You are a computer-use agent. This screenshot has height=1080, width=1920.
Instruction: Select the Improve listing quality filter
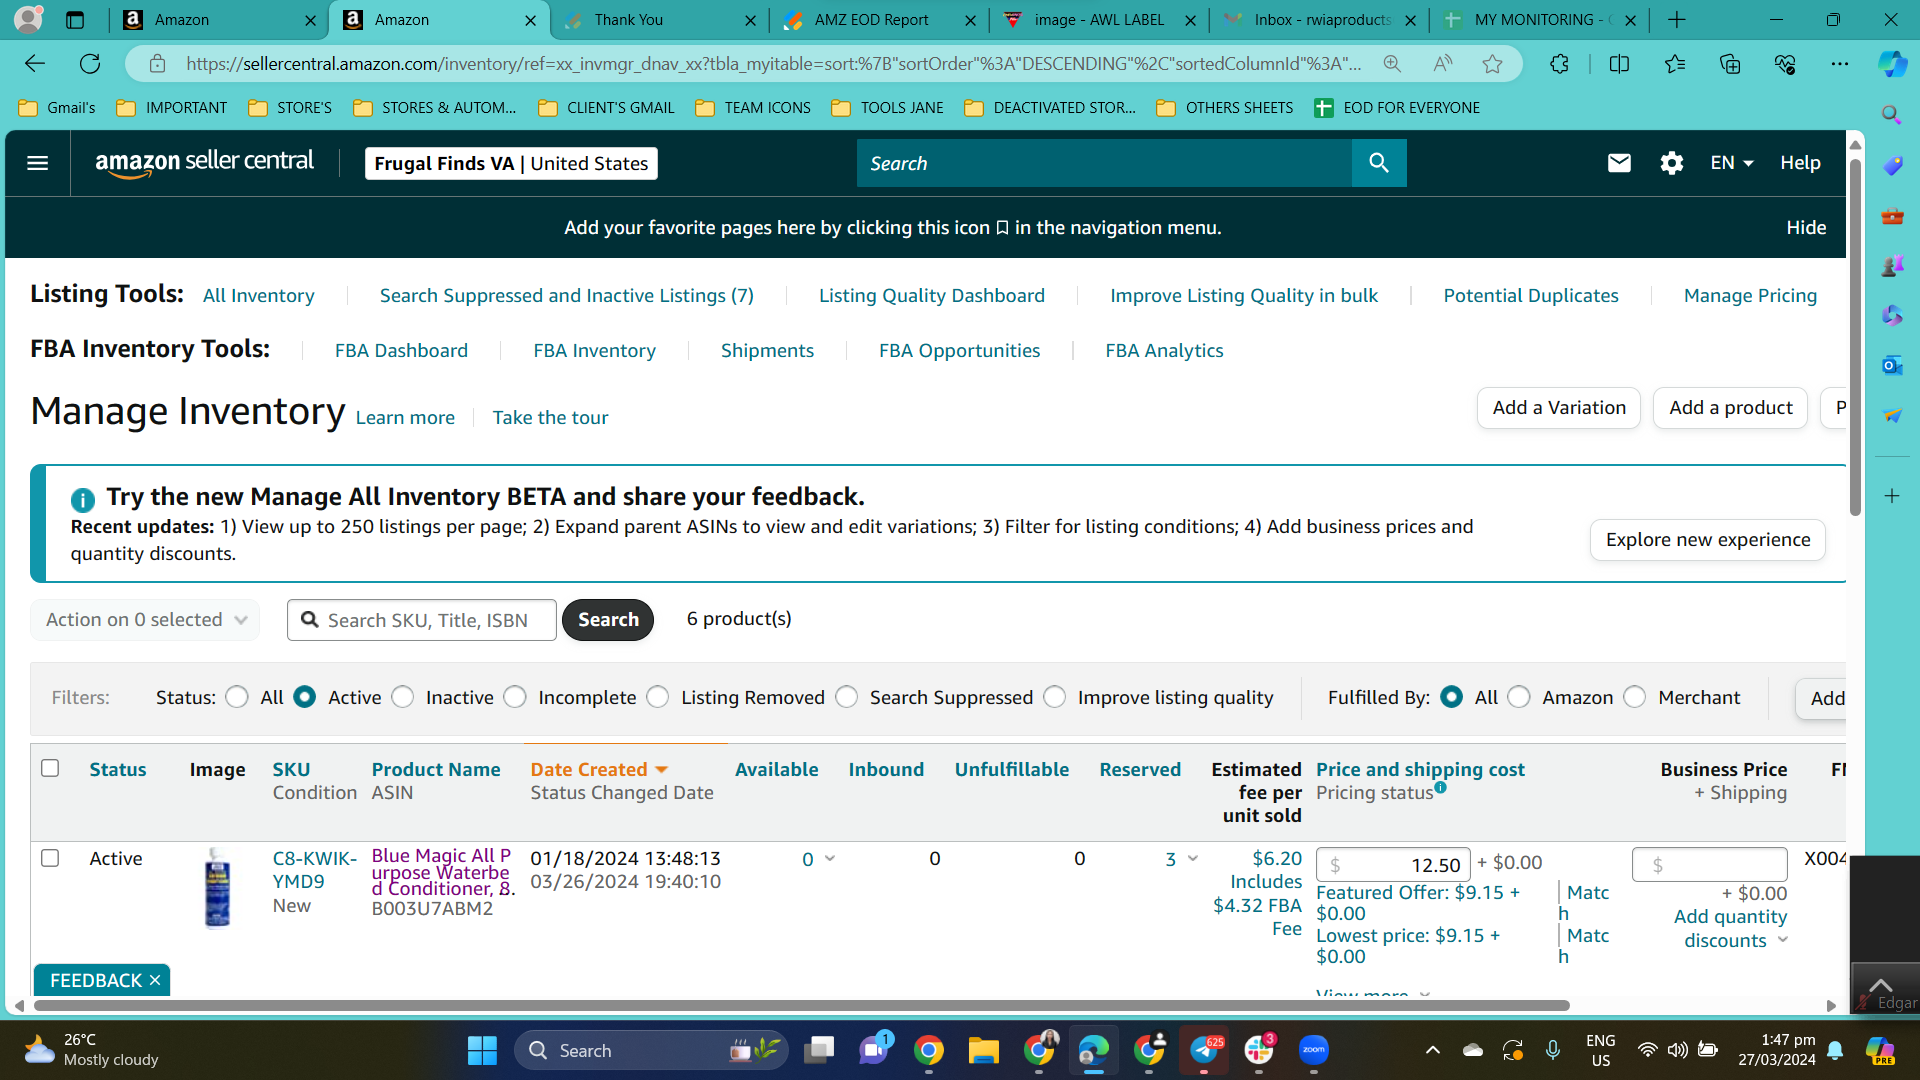point(1055,697)
